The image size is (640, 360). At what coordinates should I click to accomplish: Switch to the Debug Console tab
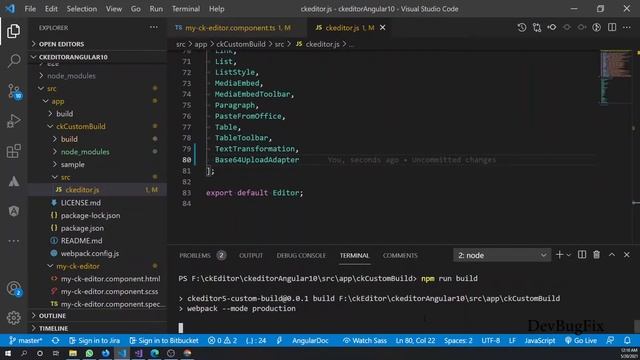301,255
